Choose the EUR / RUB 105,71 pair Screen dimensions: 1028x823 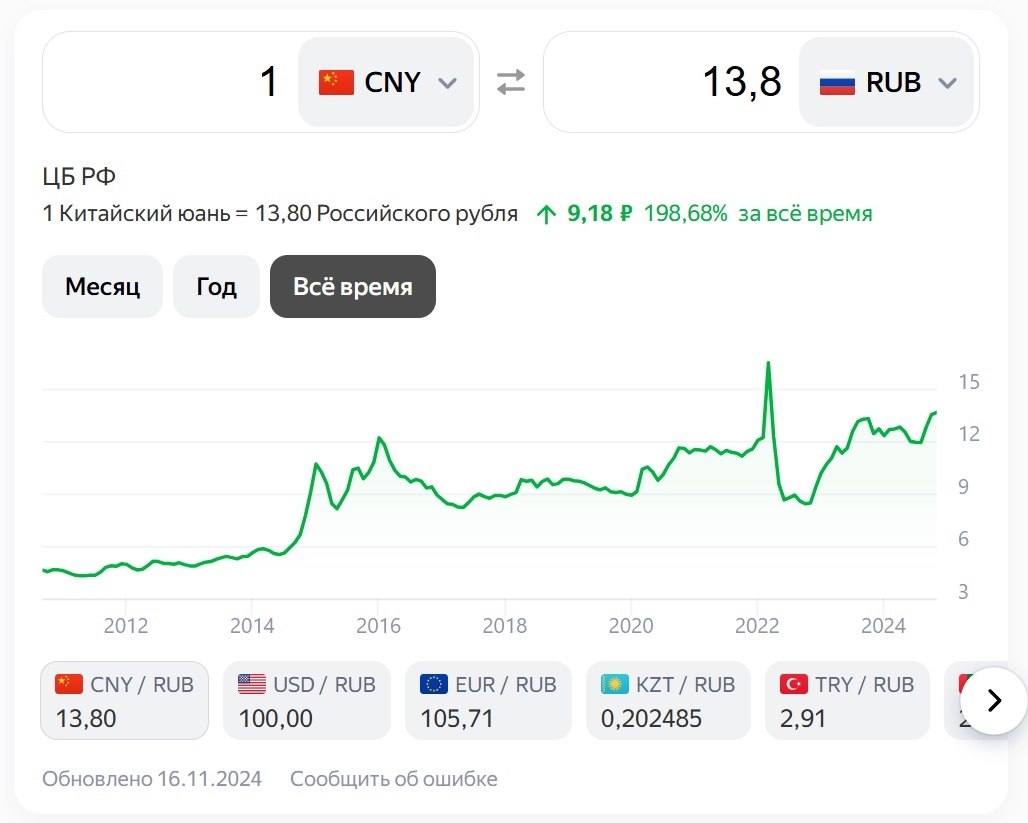(487, 700)
